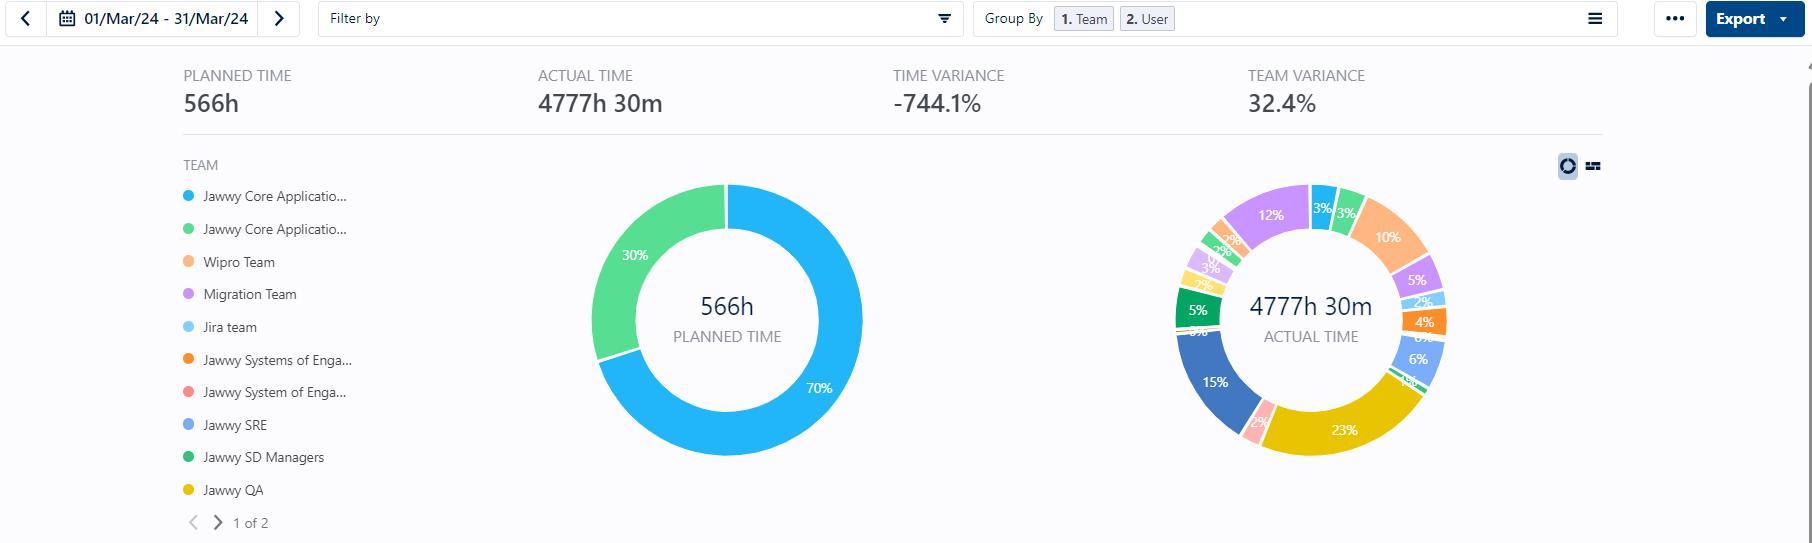Switch to donut chart view

pyautogui.click(x=1567, y=166)
